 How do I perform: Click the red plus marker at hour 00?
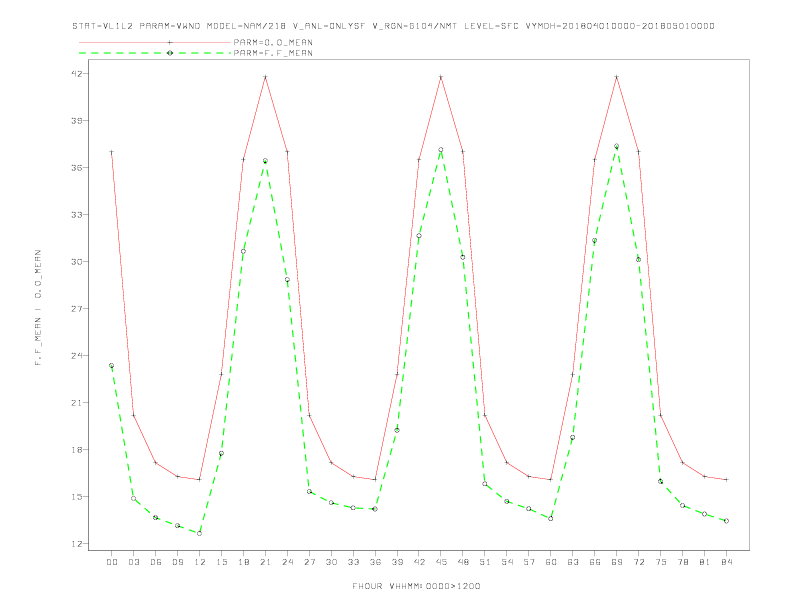pyautogui.click(x=112, y=152)
